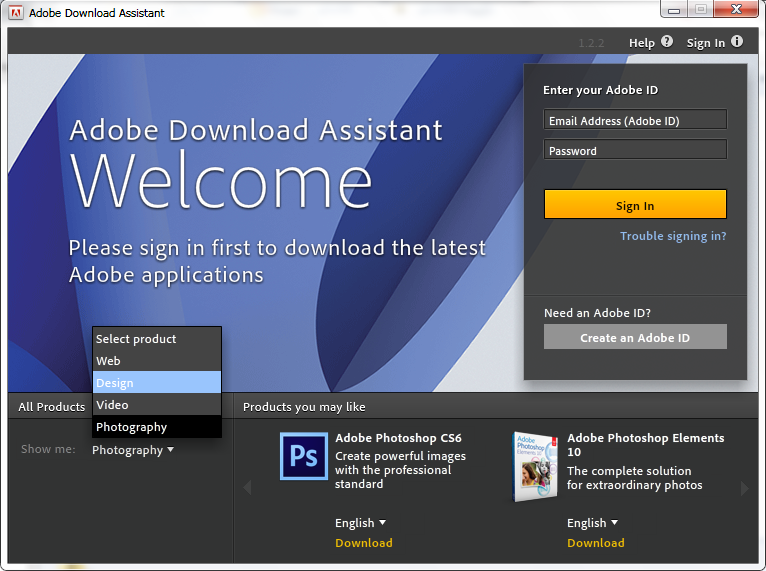Click the Adobe Photoshop CS6 Ps icon
This screenshot has width=766, height=571.
(x=304, y=456)
